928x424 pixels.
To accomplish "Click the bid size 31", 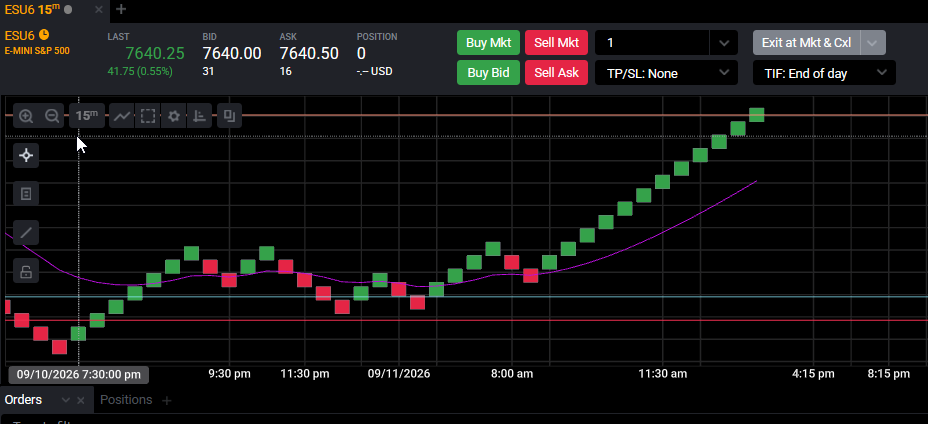I will click(208, 72).
